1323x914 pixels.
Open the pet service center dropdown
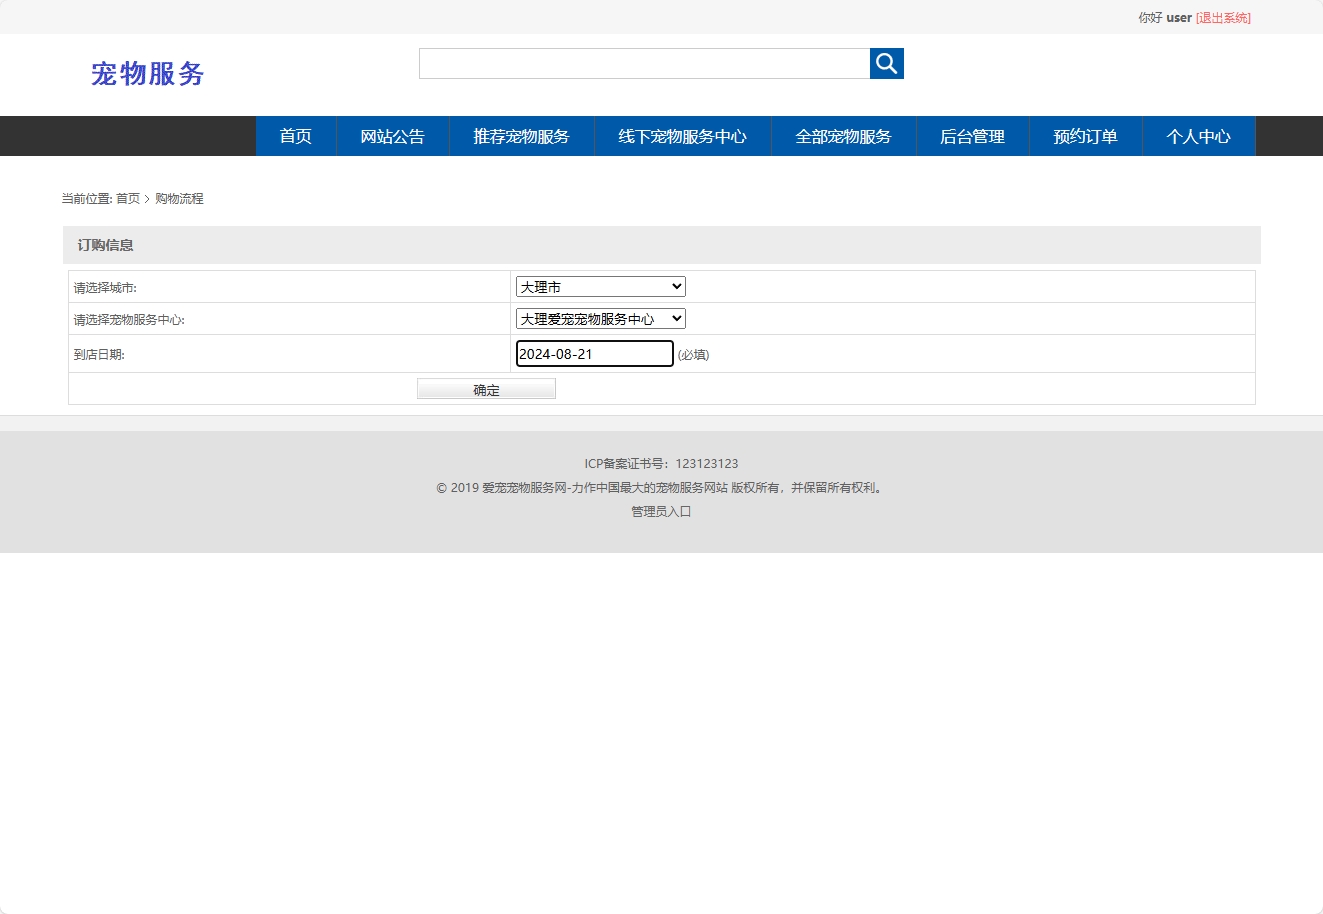tap(599, 318)
